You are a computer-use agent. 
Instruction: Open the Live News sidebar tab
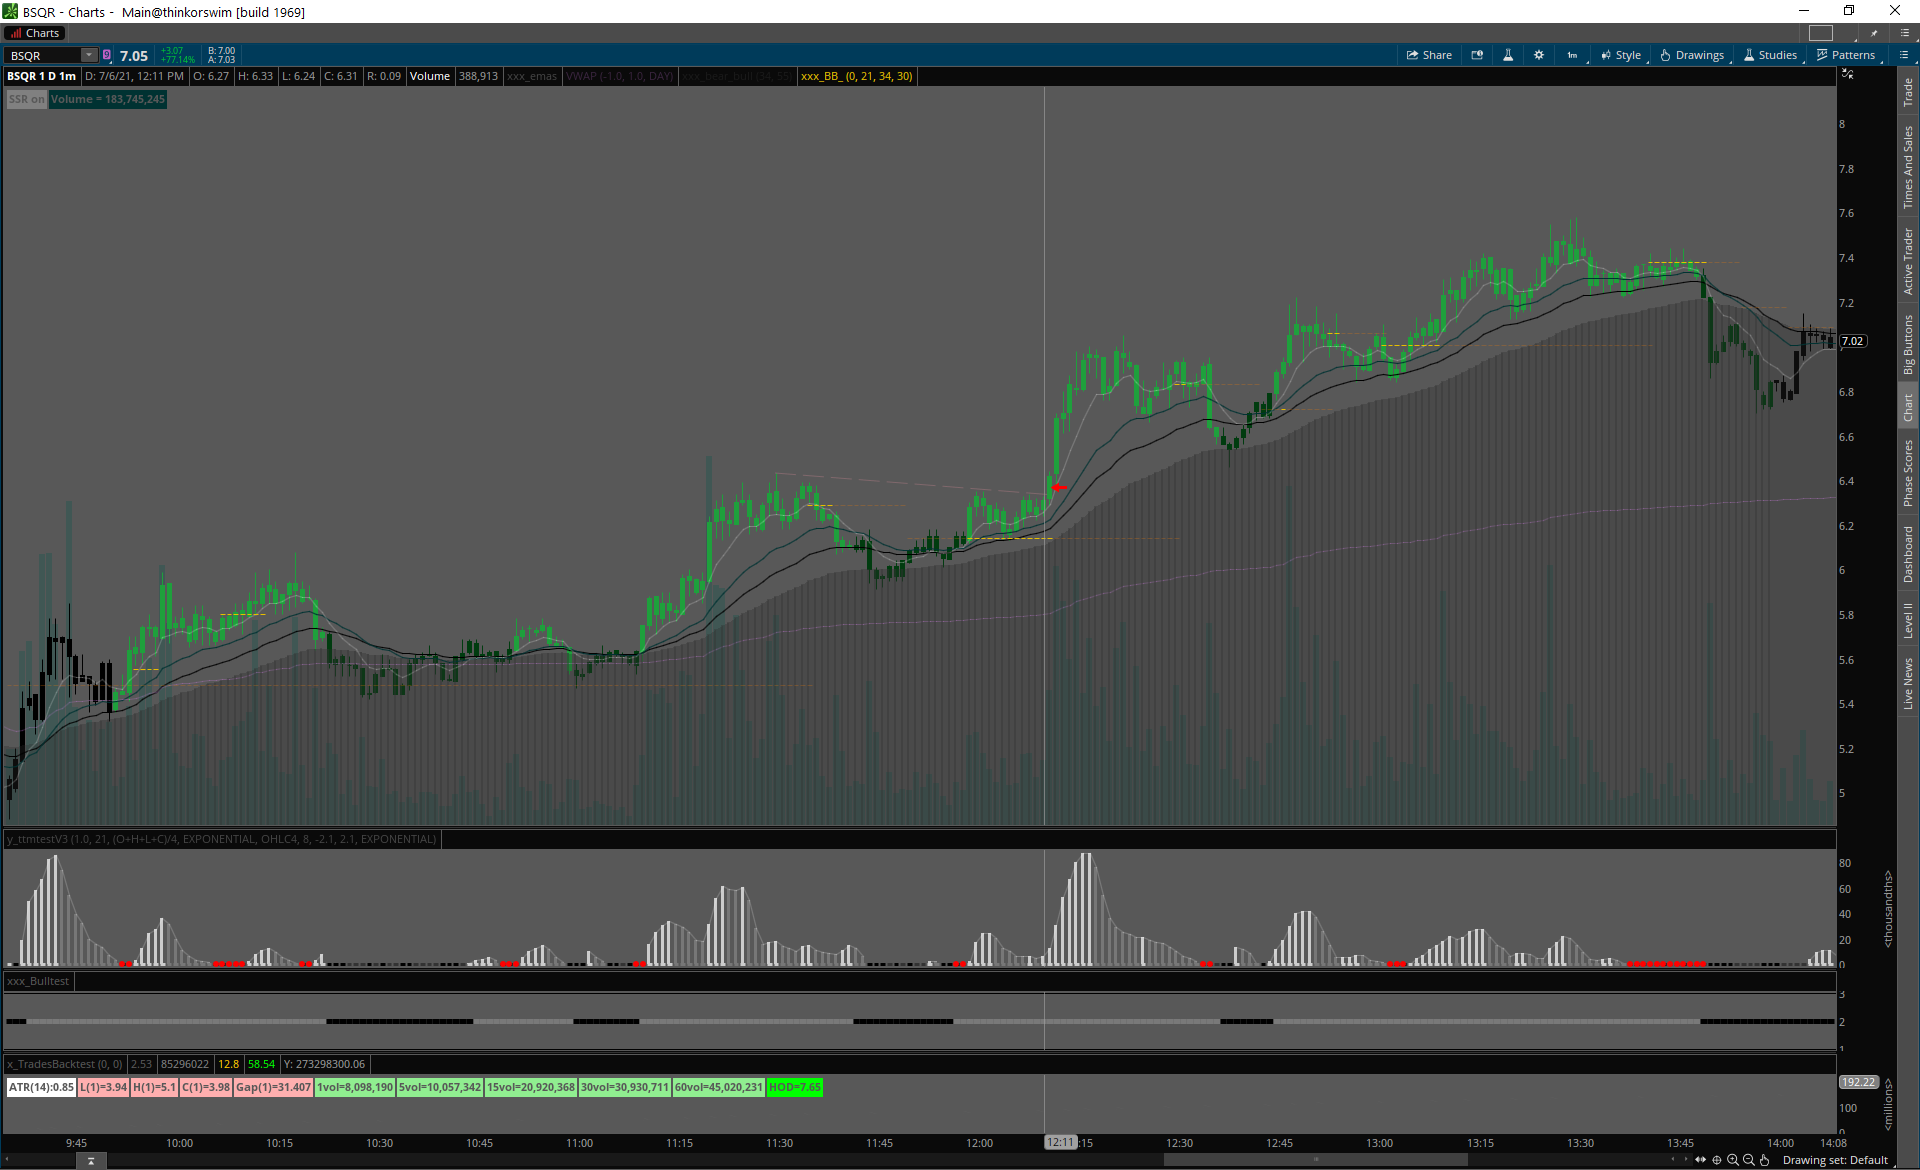pos(1908,684)
